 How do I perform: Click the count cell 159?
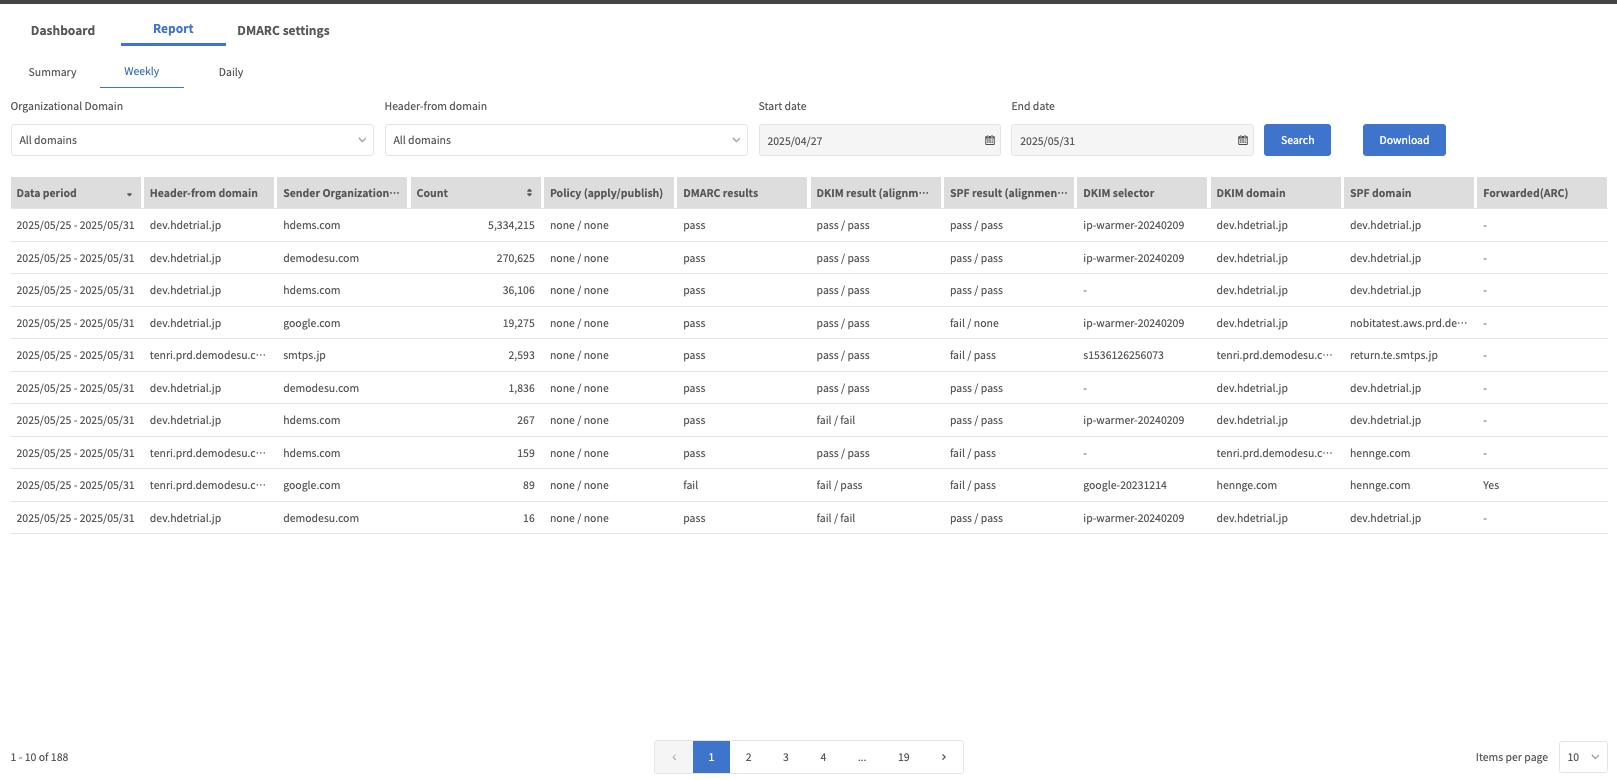point(526,454)
